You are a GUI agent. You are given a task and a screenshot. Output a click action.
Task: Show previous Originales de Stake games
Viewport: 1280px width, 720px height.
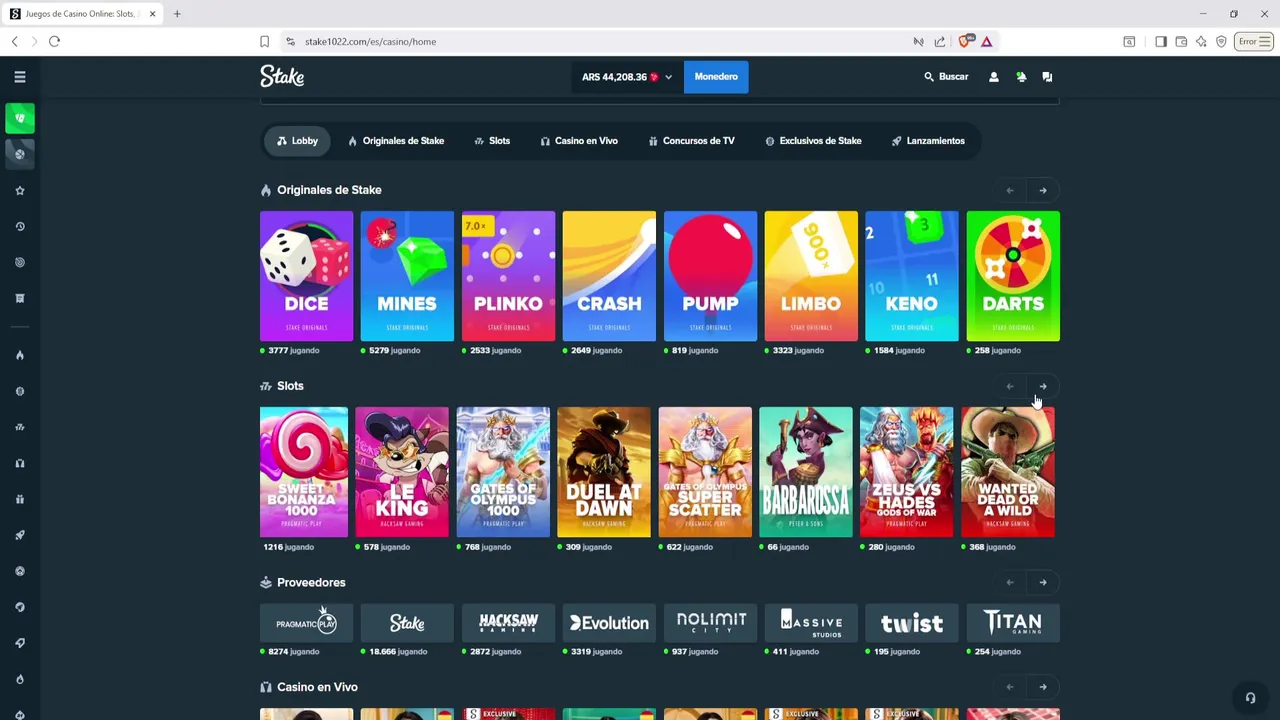pos(1010,190)
